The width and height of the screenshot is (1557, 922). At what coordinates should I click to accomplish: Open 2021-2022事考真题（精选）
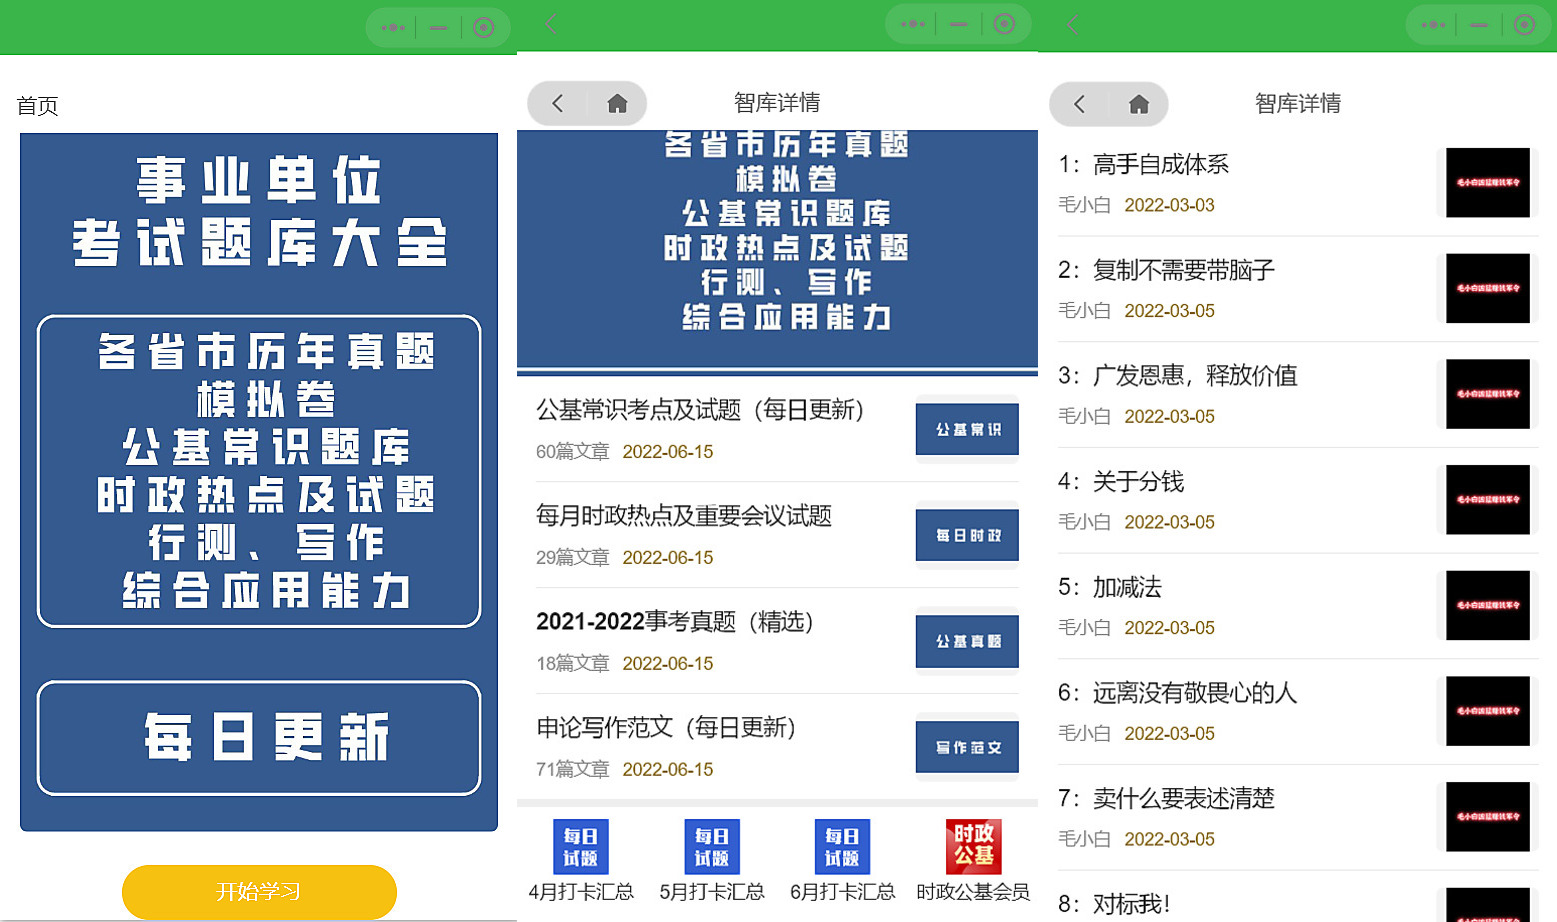676,622
